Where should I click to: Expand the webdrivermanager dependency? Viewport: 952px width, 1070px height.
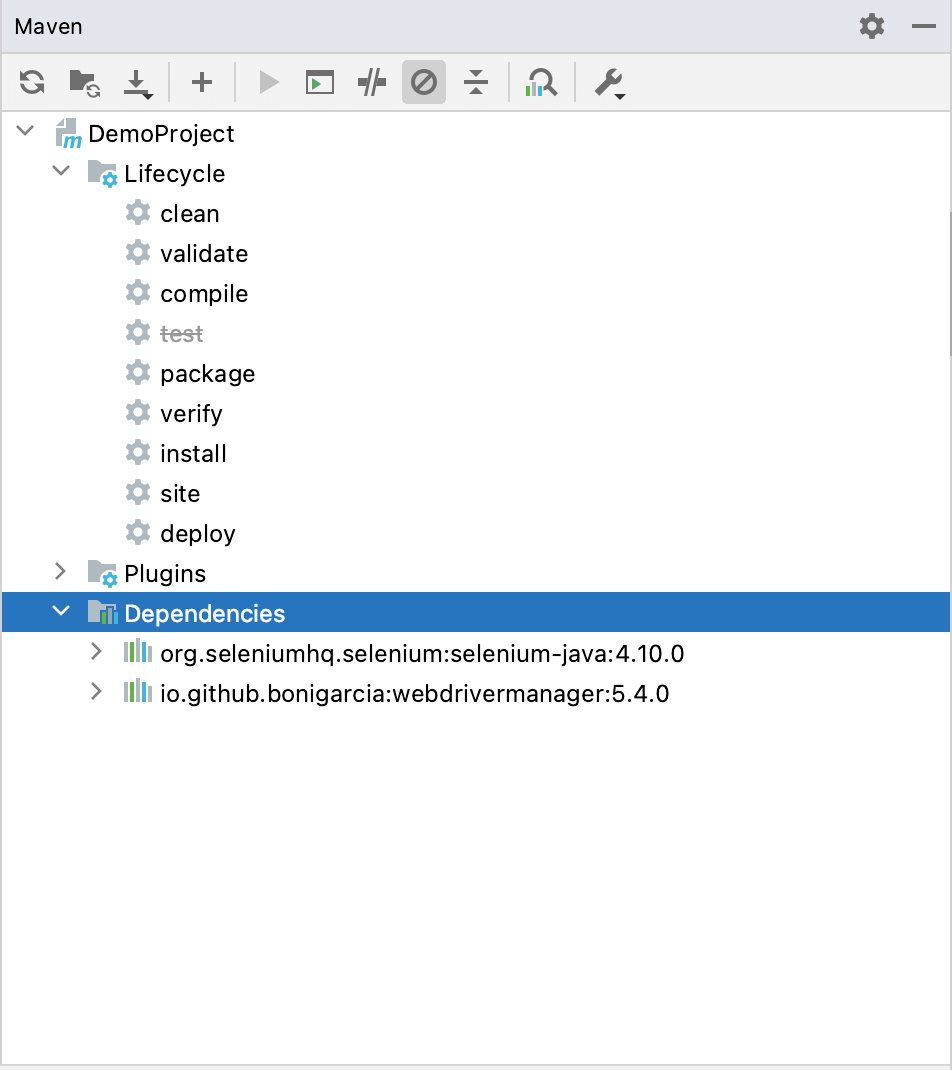click(95, 692)
